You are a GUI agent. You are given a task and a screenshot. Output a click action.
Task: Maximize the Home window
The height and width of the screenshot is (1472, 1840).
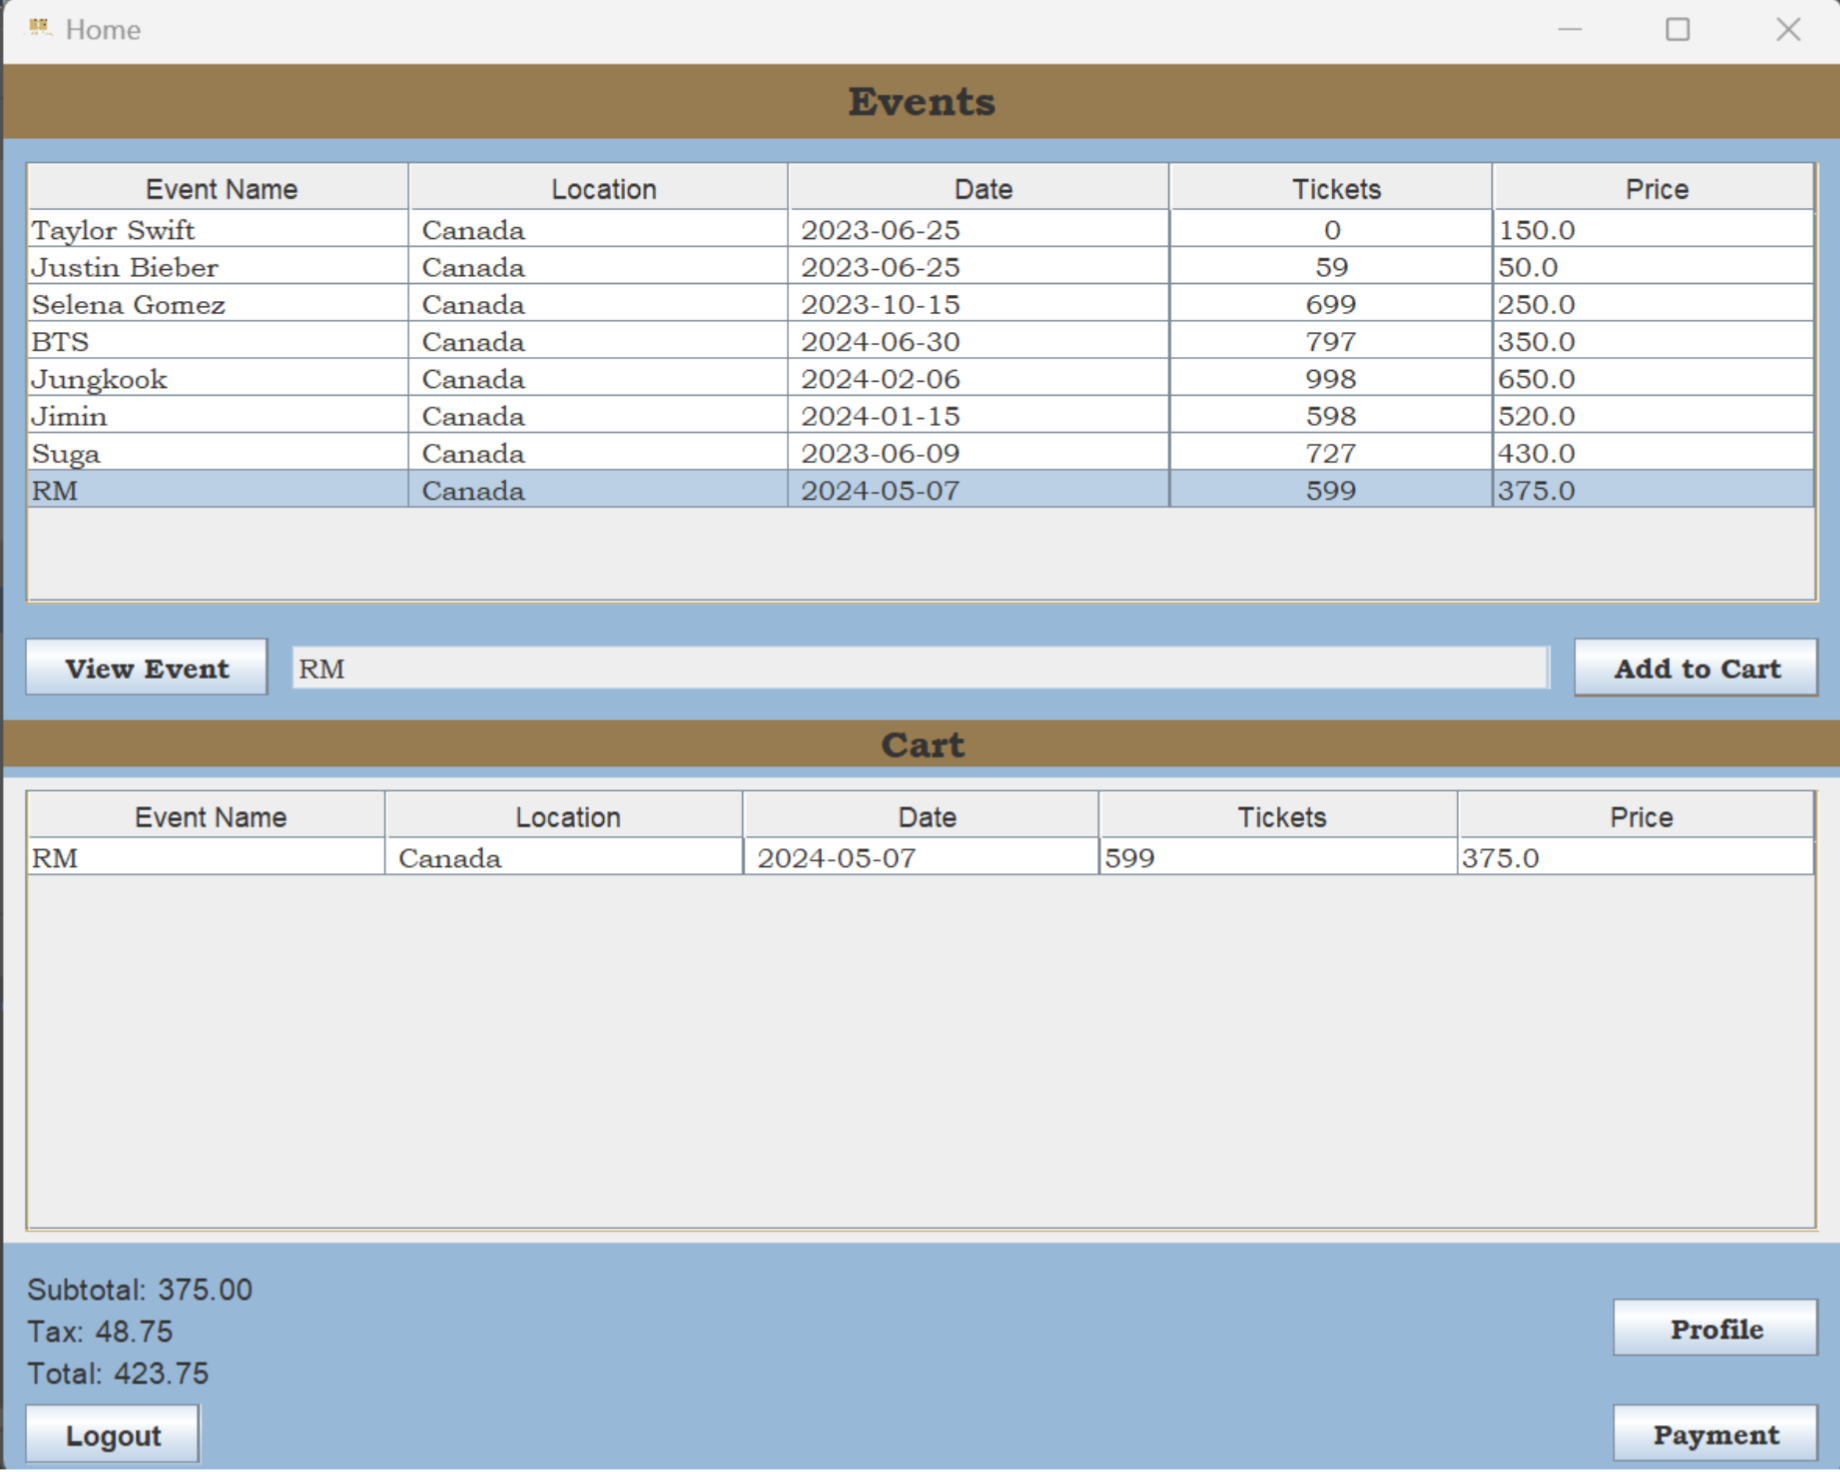tap(1678, 29)
